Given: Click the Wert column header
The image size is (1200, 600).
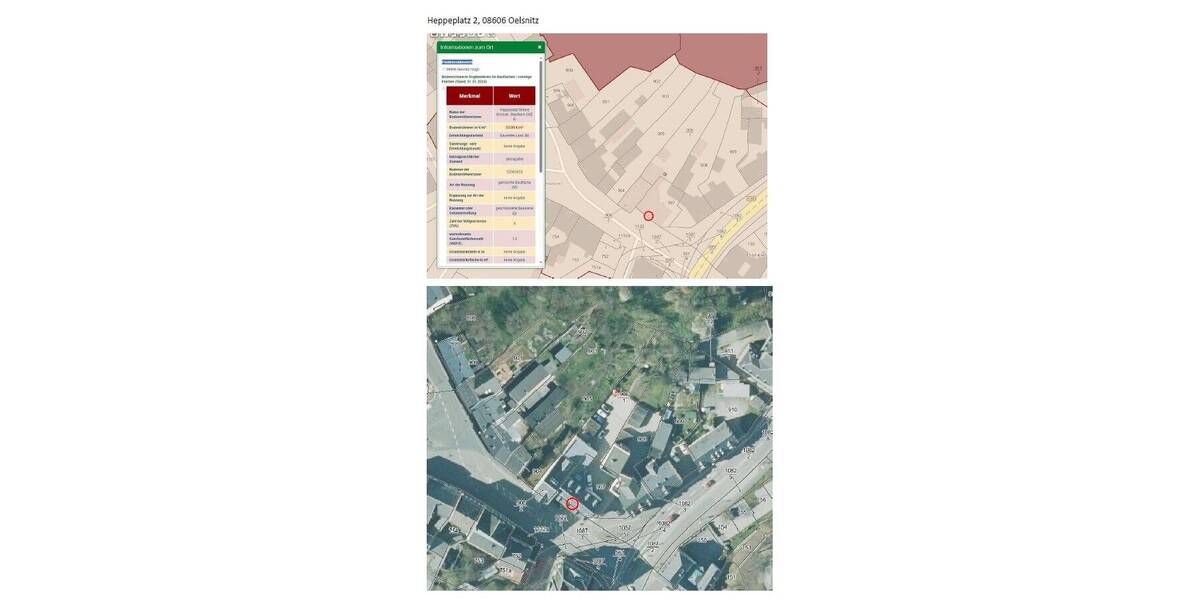Looking at the screenshot, I should point(514,95).
